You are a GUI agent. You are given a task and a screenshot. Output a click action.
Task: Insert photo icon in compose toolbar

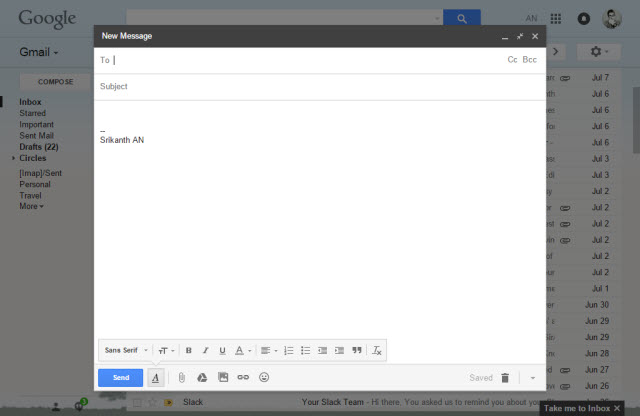[x=223, y=377]
